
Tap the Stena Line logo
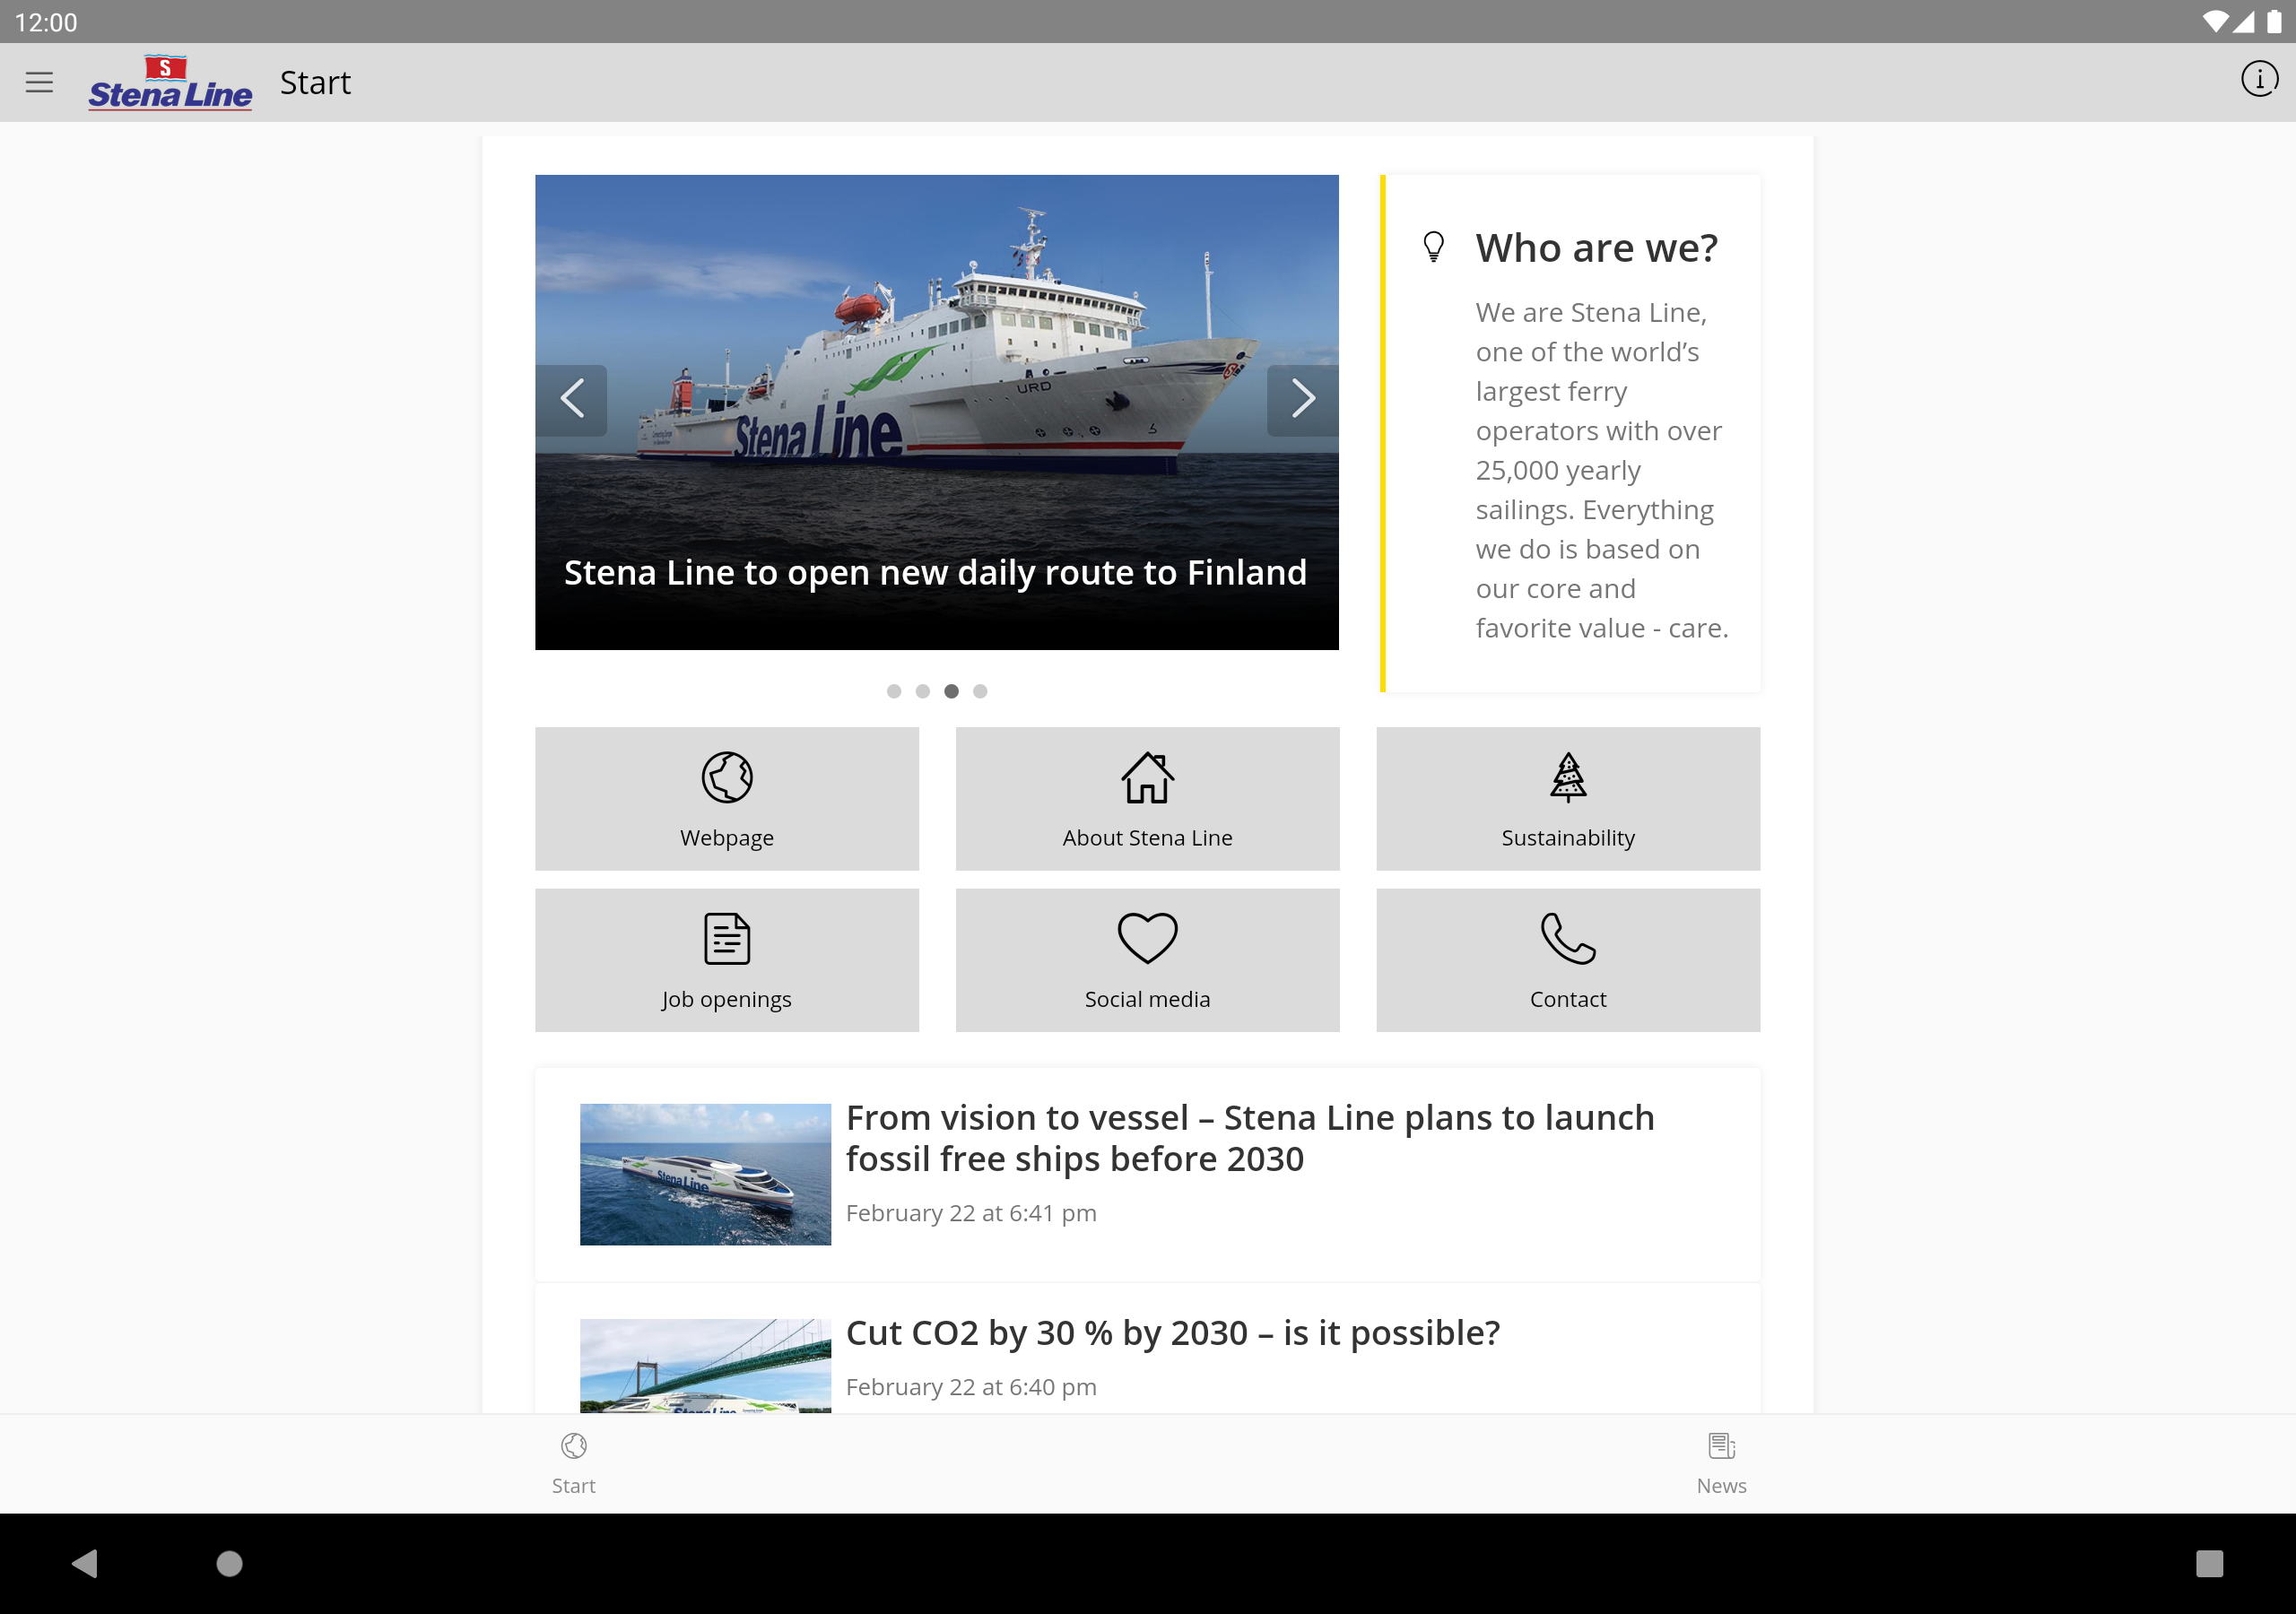[x=170, y=83]
